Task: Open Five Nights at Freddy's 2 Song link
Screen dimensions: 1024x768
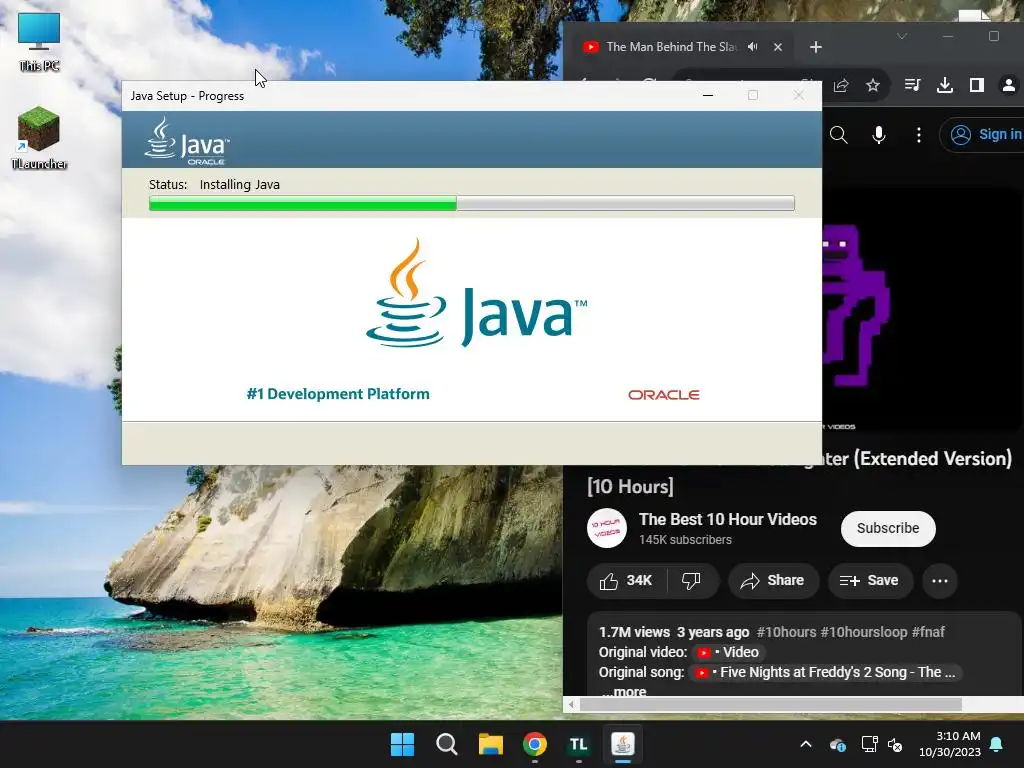Action: pos(826,673)
